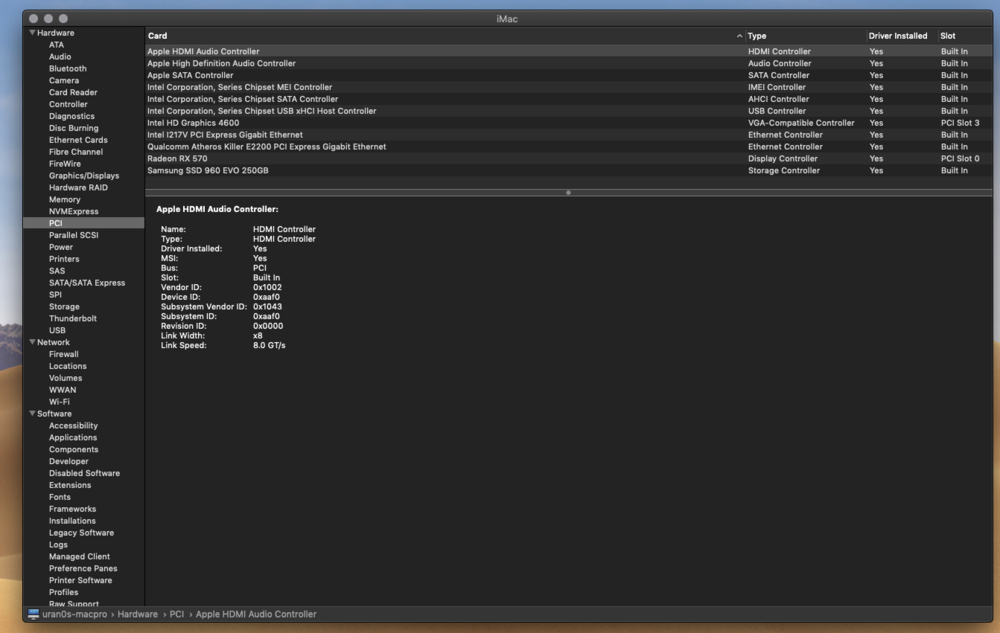Screen dimensions: 1000x633
Task: Select Memory in the sidebar
Action: pos(64,199)
